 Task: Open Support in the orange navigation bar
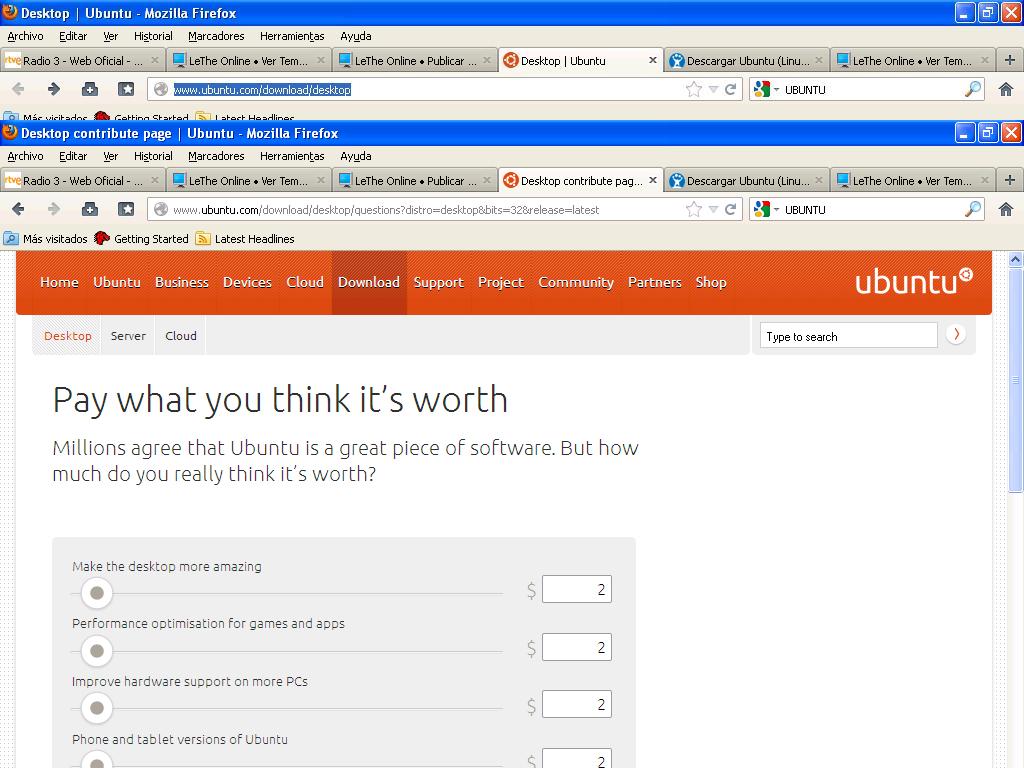439,282
